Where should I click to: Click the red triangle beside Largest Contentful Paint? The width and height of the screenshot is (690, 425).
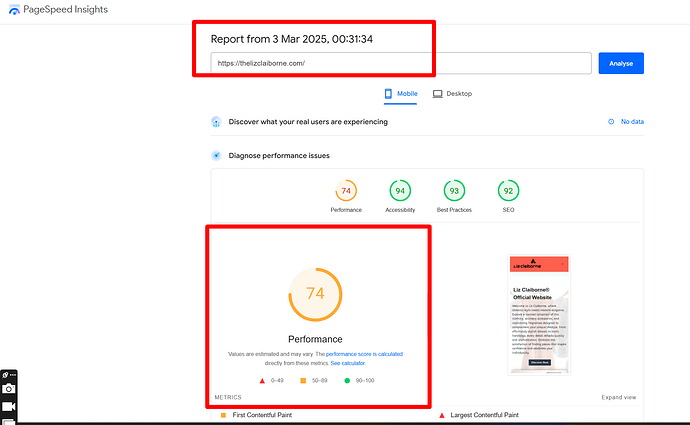(442, 415)
